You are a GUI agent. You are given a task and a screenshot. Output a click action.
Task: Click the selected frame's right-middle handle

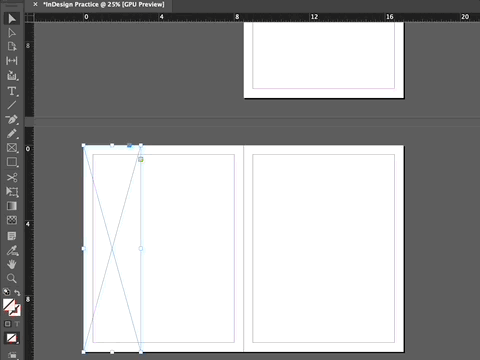(141, 248)
